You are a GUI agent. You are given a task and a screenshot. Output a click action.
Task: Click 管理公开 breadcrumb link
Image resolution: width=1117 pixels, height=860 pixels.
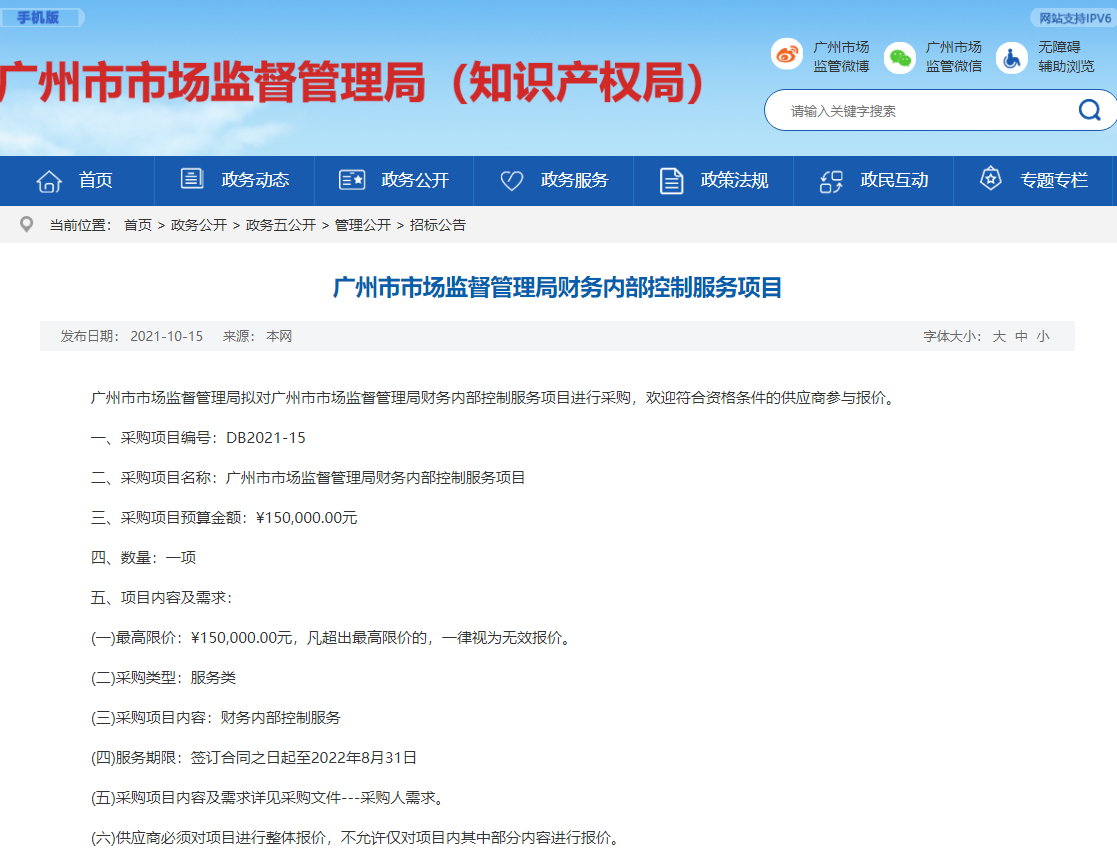[x=362, y=225]
